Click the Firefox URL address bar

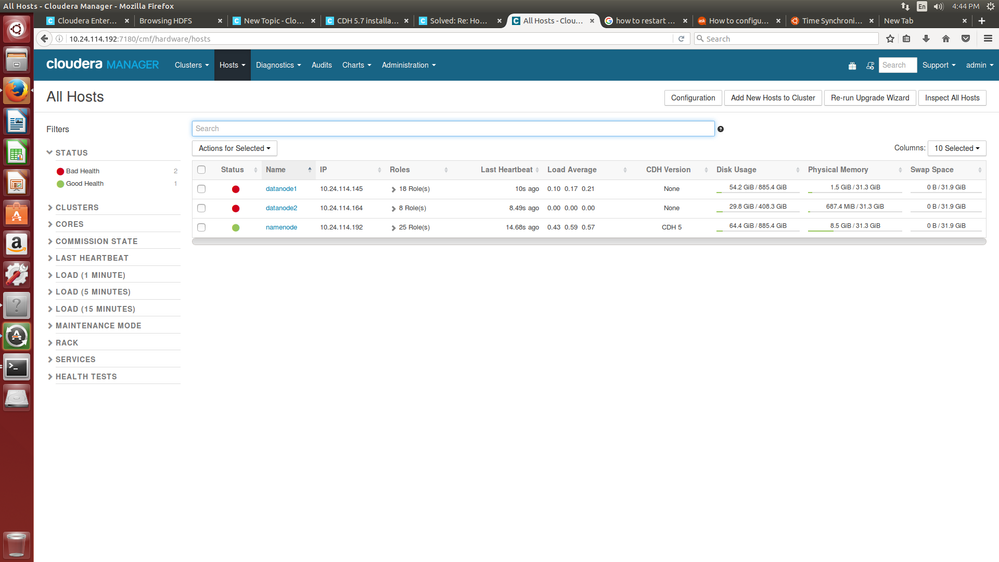point(370,39)
